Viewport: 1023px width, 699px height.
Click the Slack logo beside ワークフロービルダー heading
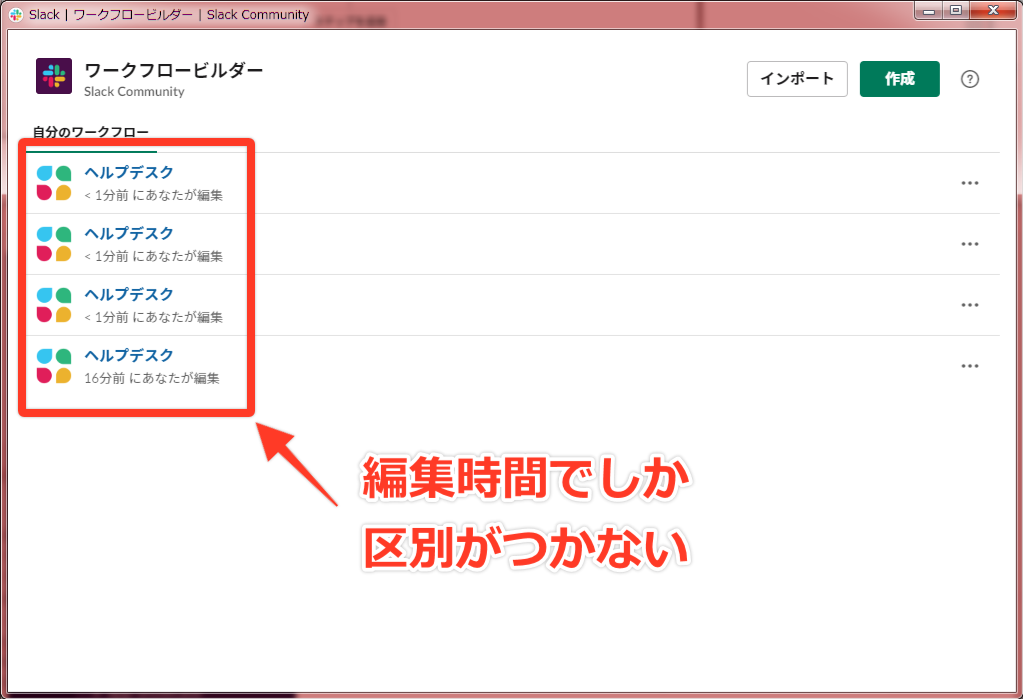pyautogui.click(x=53, y=76)
